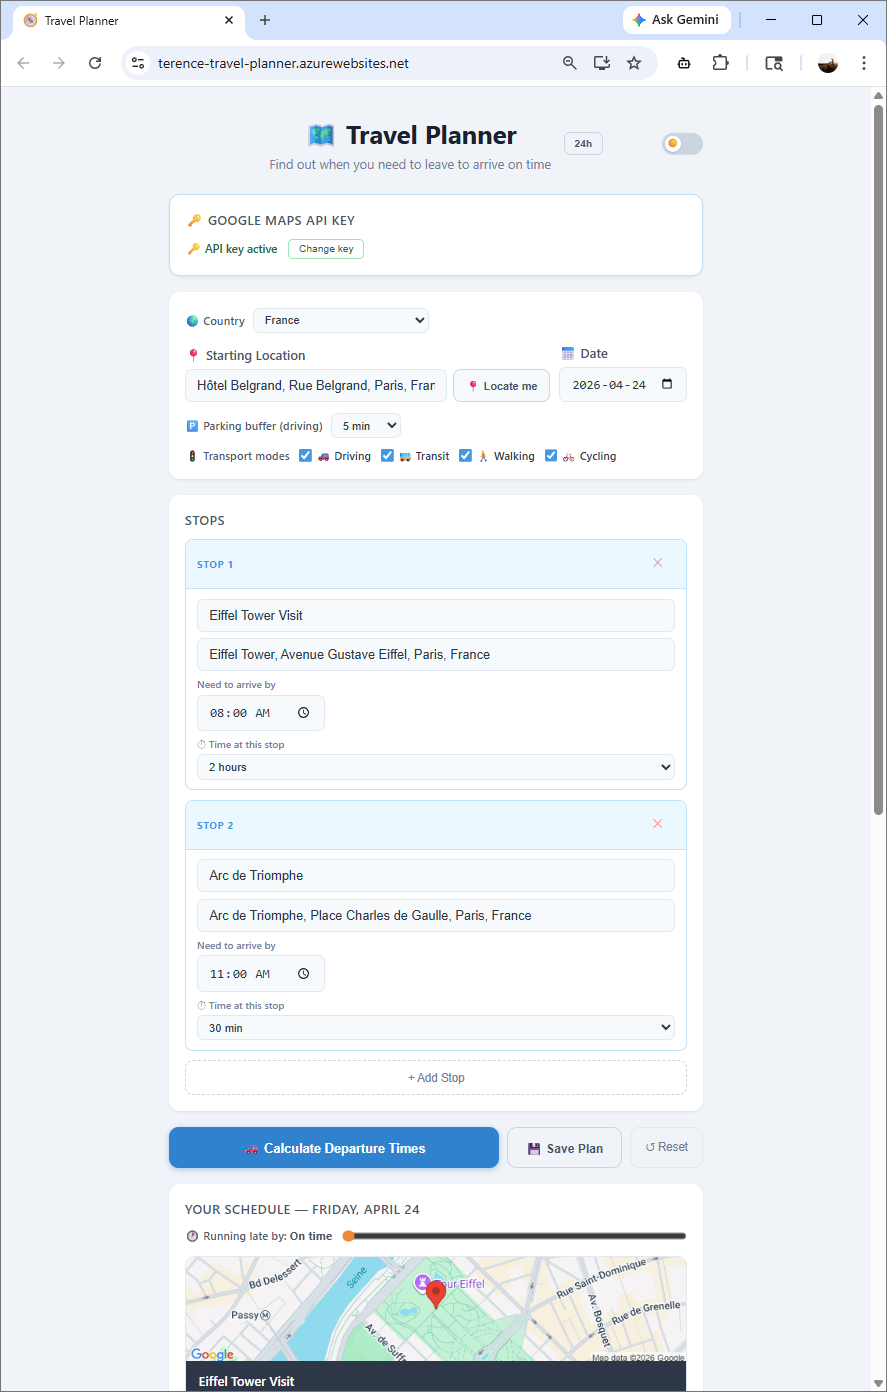Click the clock icon for 08:00 AM
Screen dimensions: 887x1392
[x=304, y=713]
